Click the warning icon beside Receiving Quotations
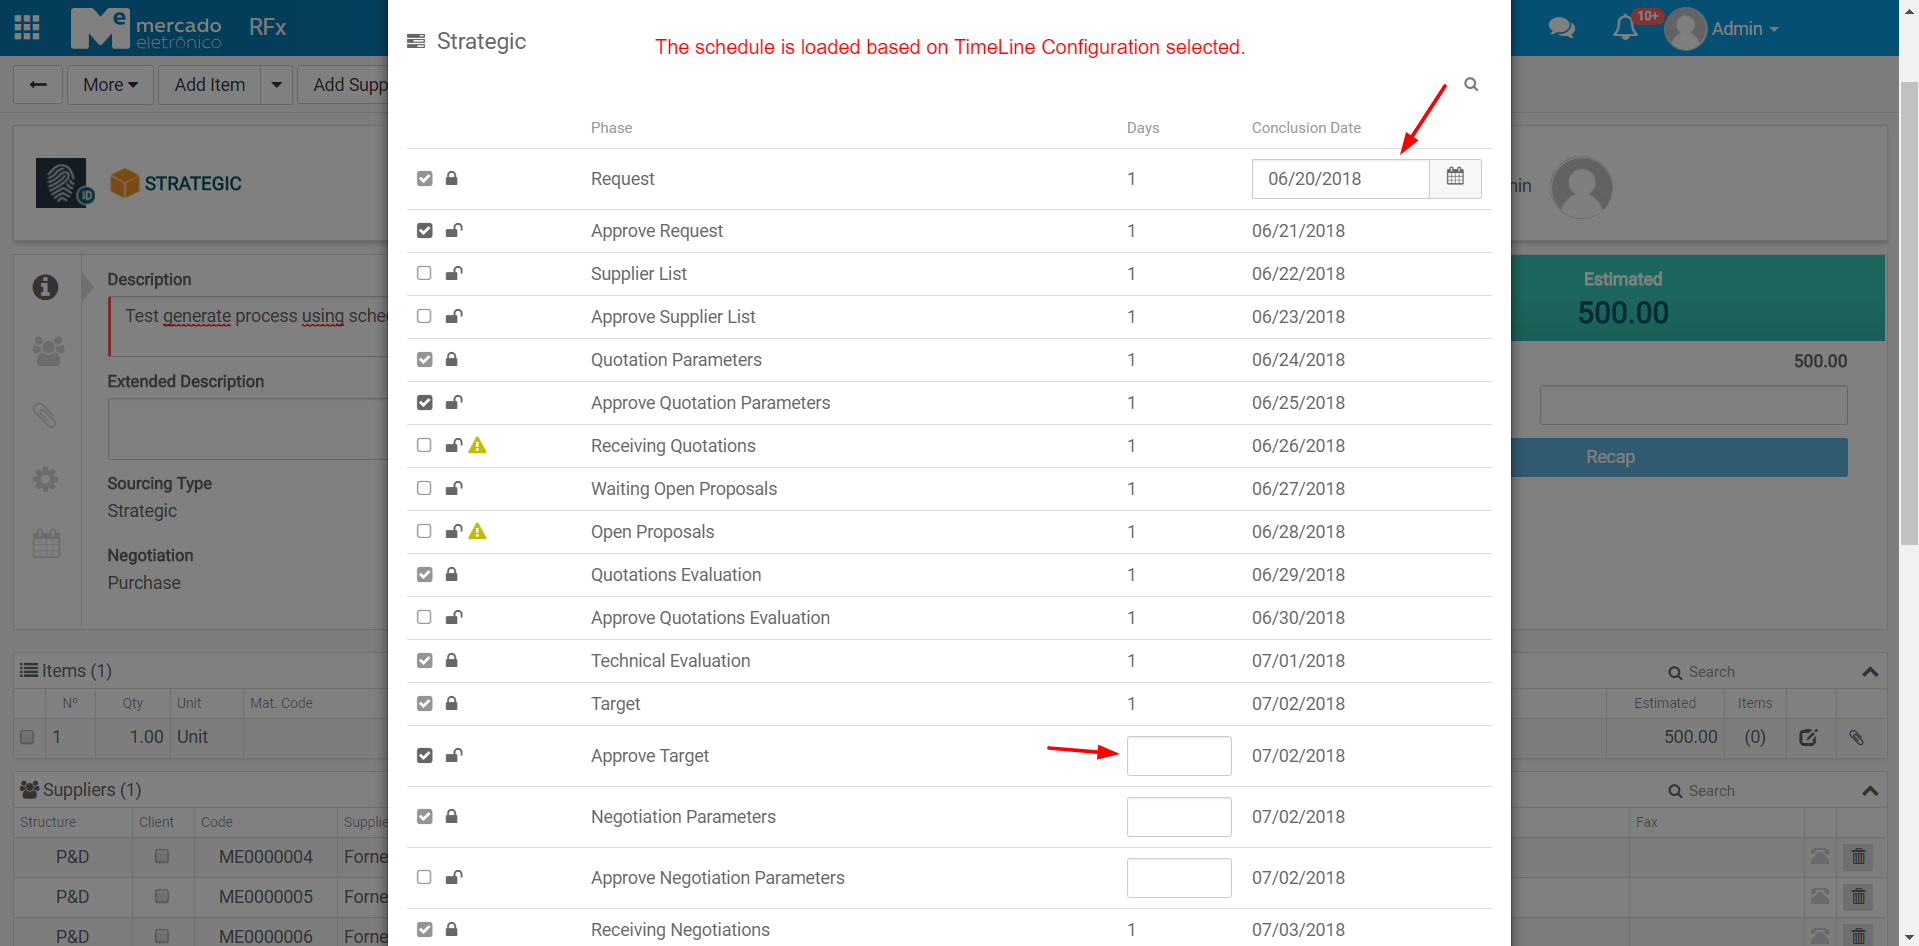The image size is (1919, 946). [478, 446]
